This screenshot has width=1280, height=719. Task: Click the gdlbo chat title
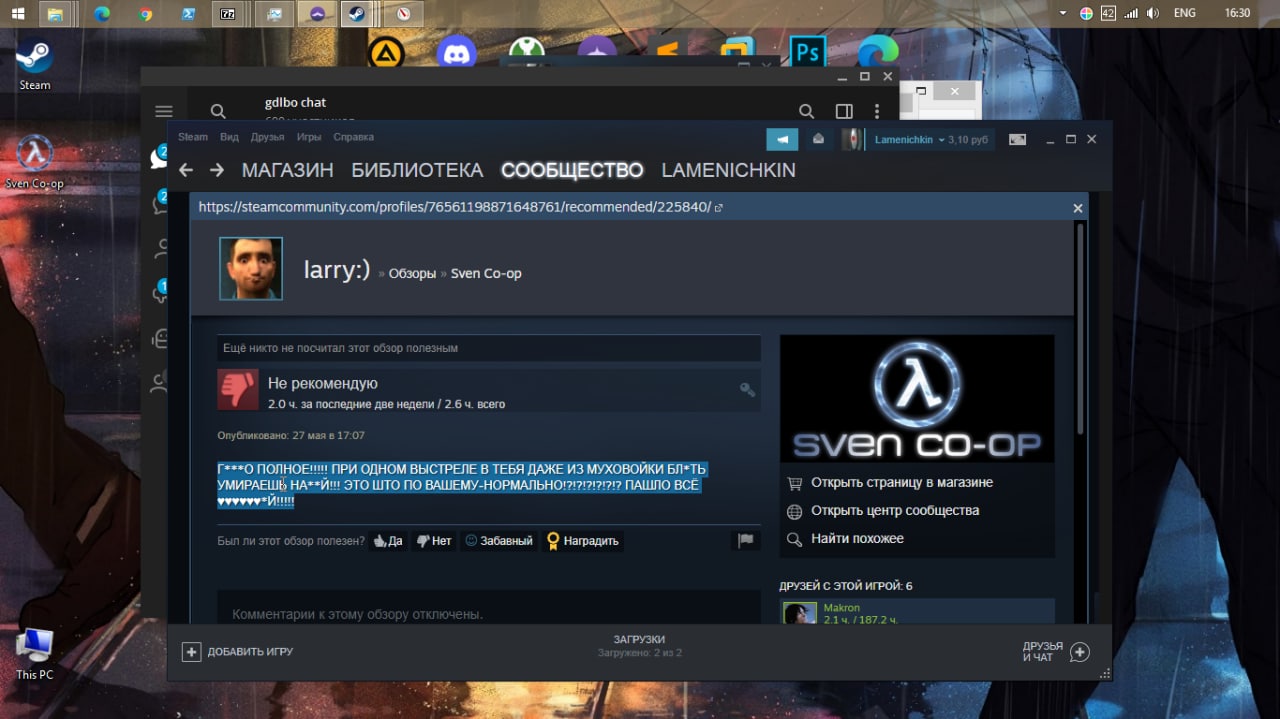(295, 102)
